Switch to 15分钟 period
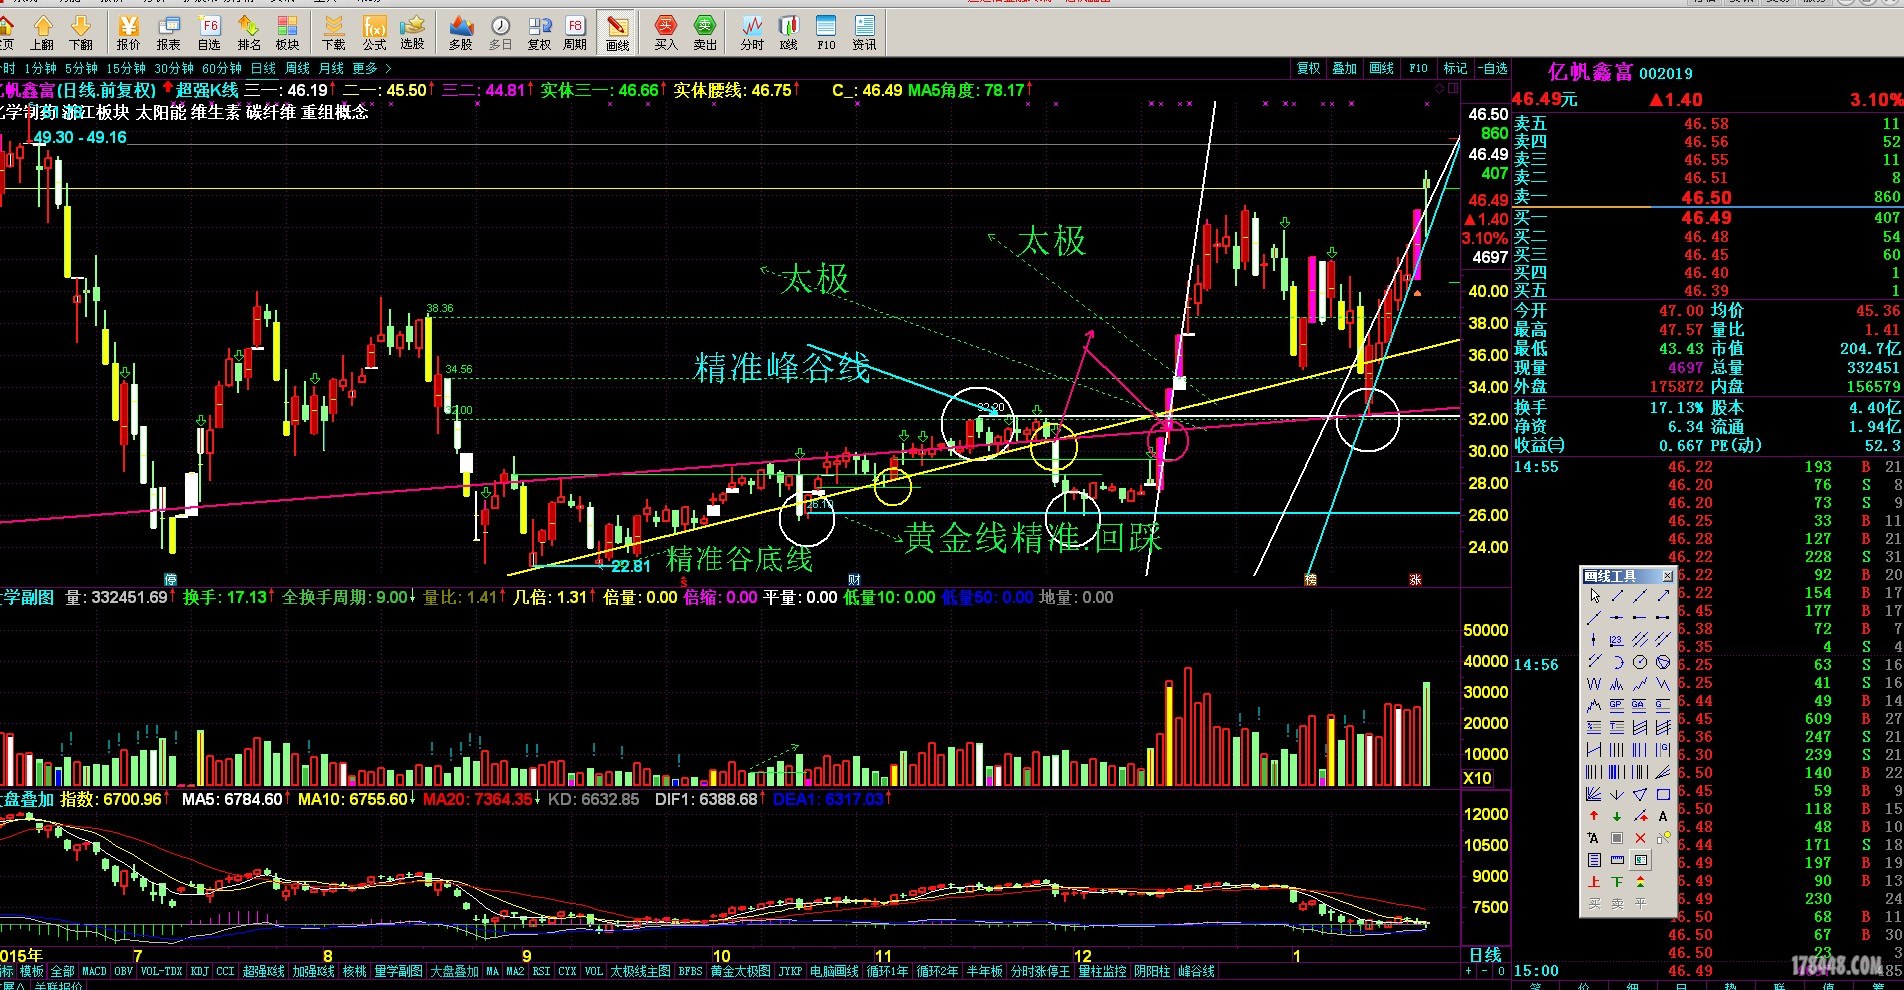Viewport: 1904px width, 990px height. click(x=126, y=69)
